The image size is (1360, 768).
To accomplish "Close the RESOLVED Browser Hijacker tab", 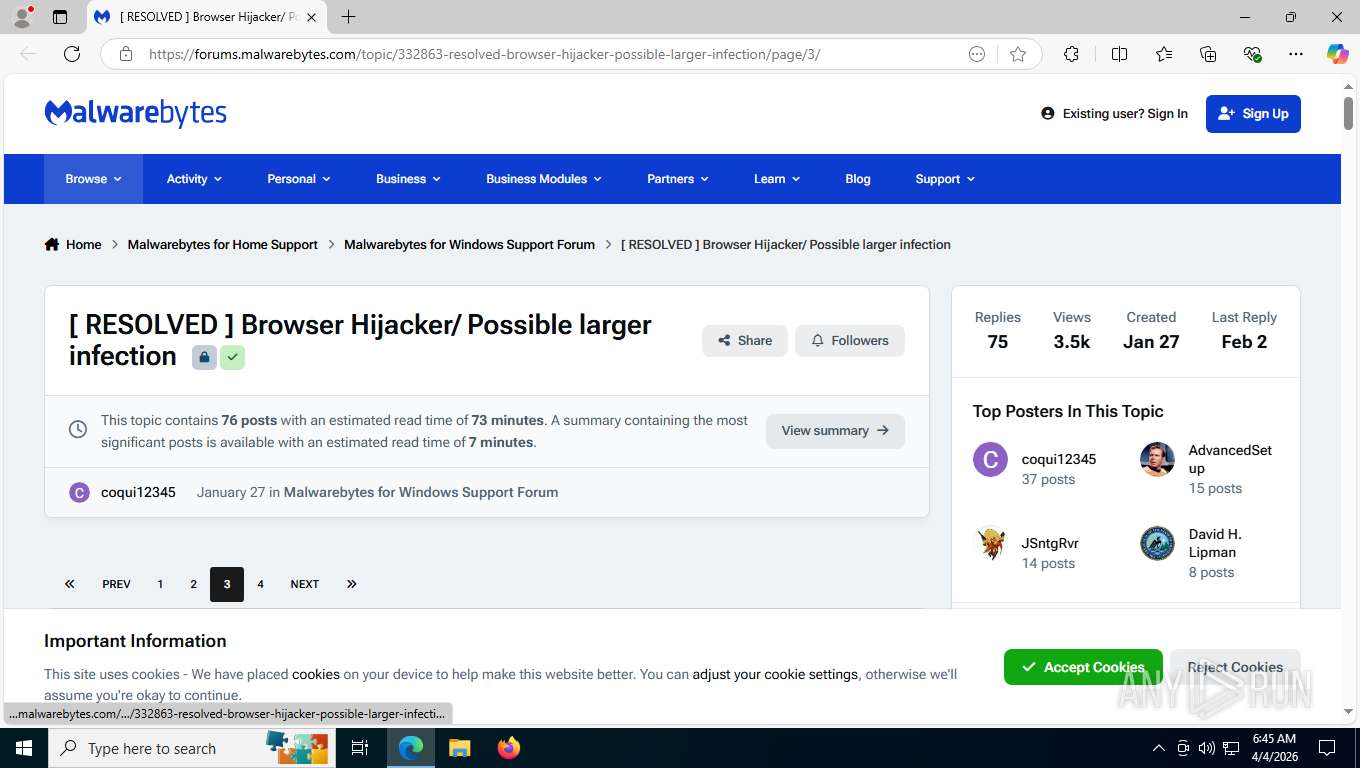I will click(x=311, y=17).
